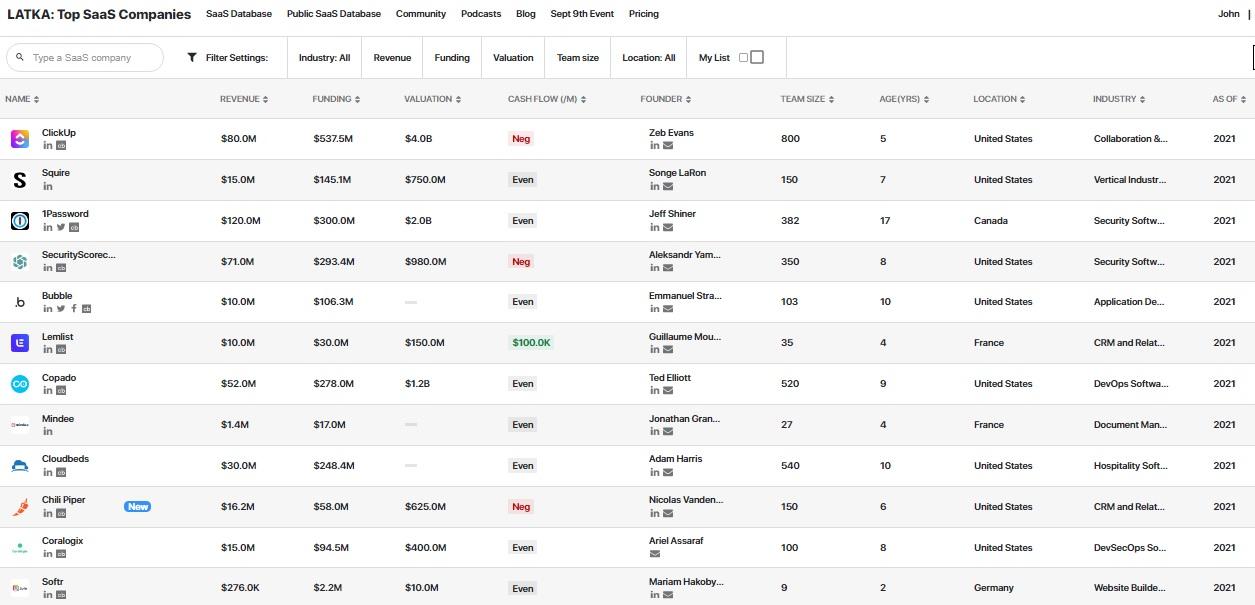Sort by VALUATION column header
The width and height of the screenshot is (1255, 605).
[x=433, y=99]
